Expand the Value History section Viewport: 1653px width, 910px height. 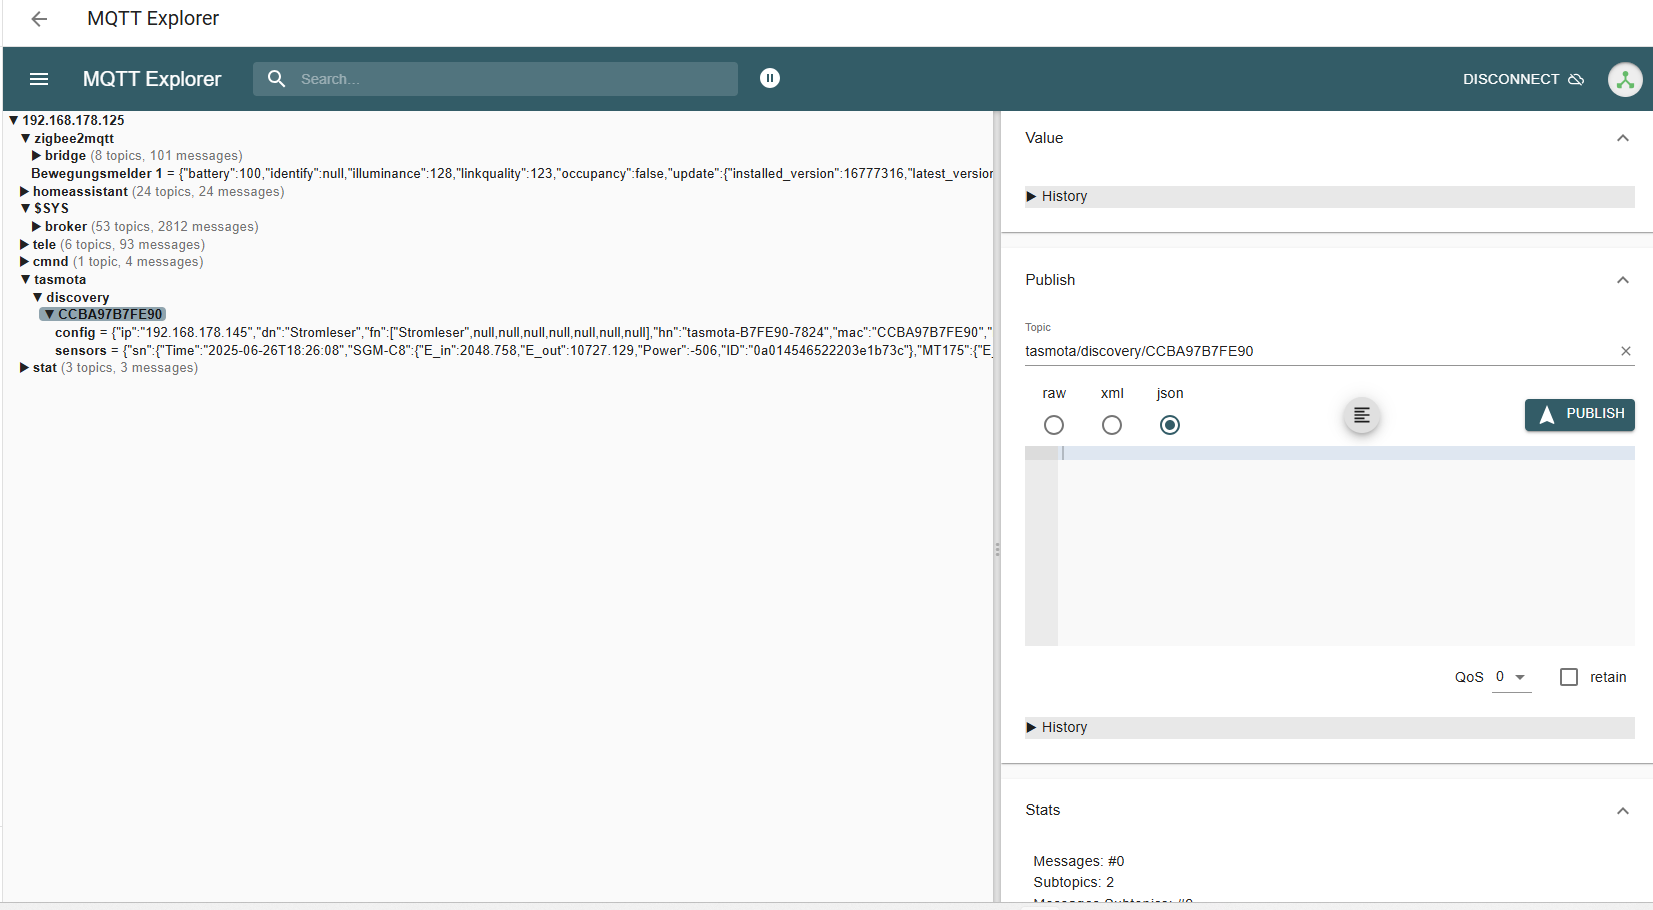pos(1330,196)
